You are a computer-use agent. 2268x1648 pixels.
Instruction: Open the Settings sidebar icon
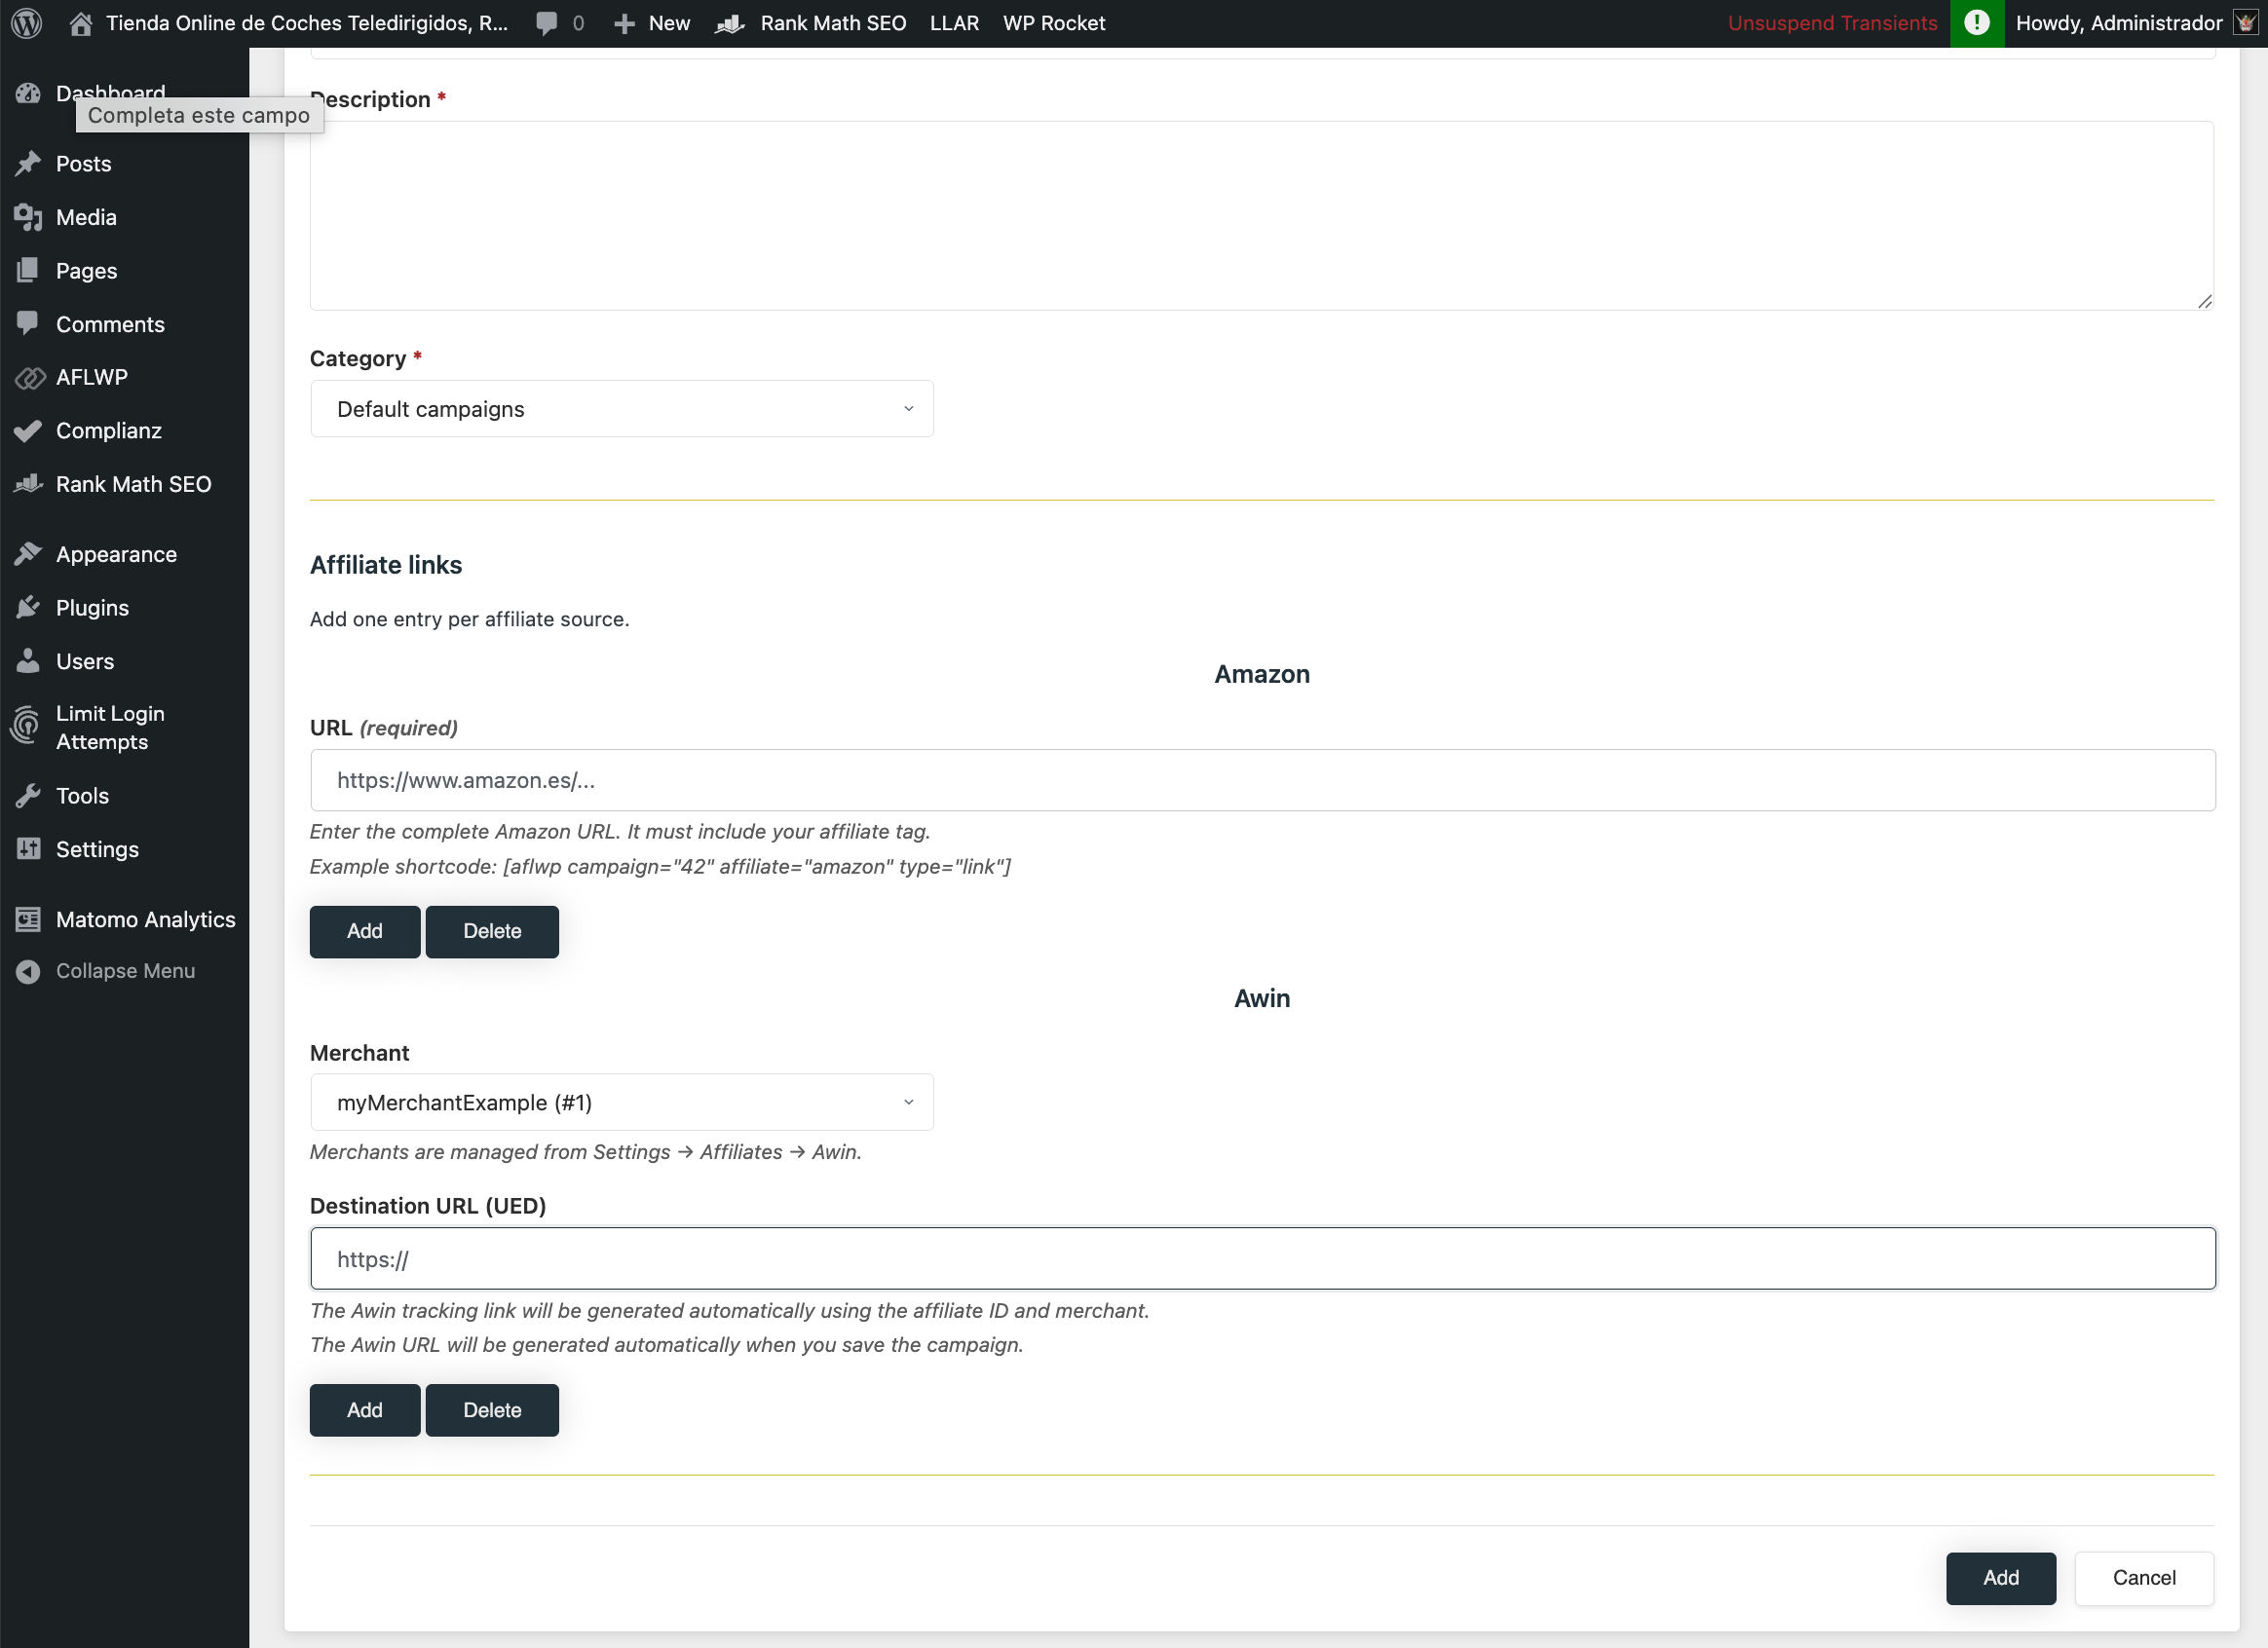point(97,849)
